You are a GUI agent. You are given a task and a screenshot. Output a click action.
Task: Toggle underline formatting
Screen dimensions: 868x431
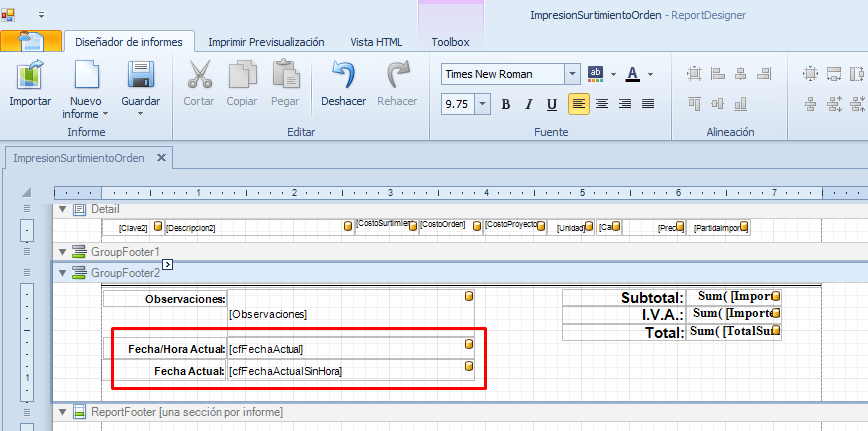coord(552,104)
